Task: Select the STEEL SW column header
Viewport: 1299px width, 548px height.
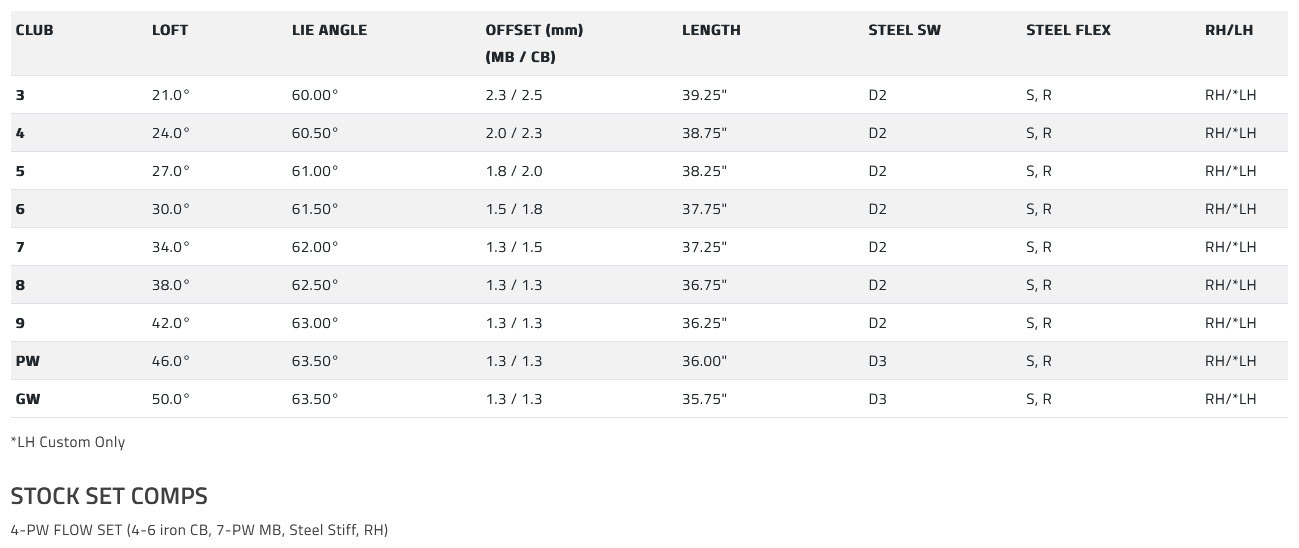Action: pyautogui.click(x=904, y=30)
